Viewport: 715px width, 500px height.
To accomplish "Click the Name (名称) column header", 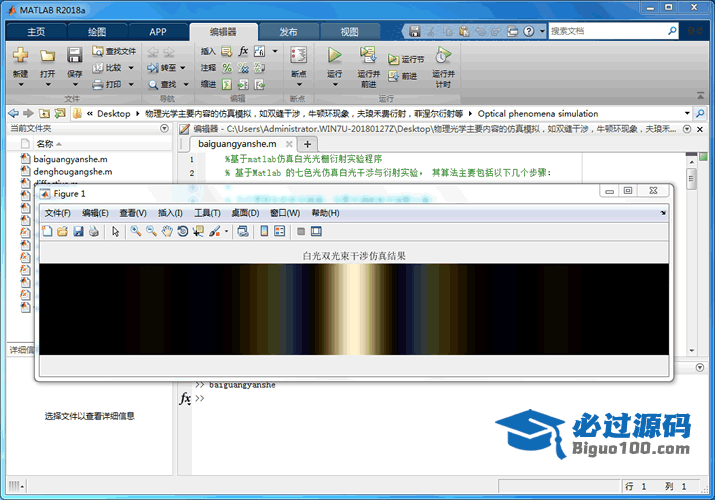I will coord(45,144).
